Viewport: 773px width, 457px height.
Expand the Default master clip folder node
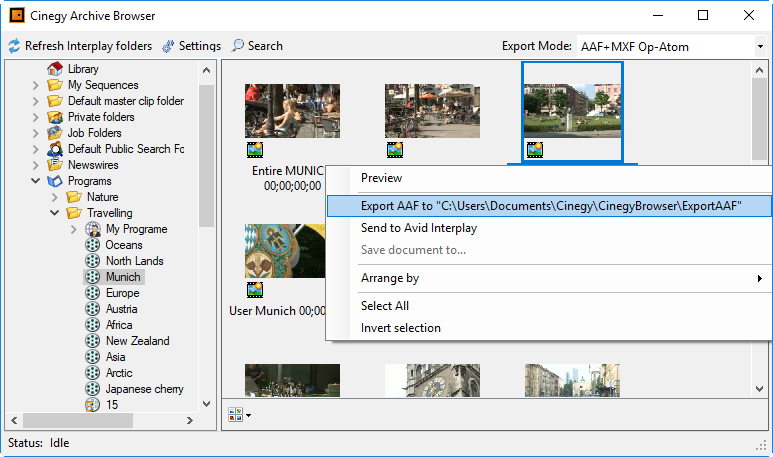point(35,101)
